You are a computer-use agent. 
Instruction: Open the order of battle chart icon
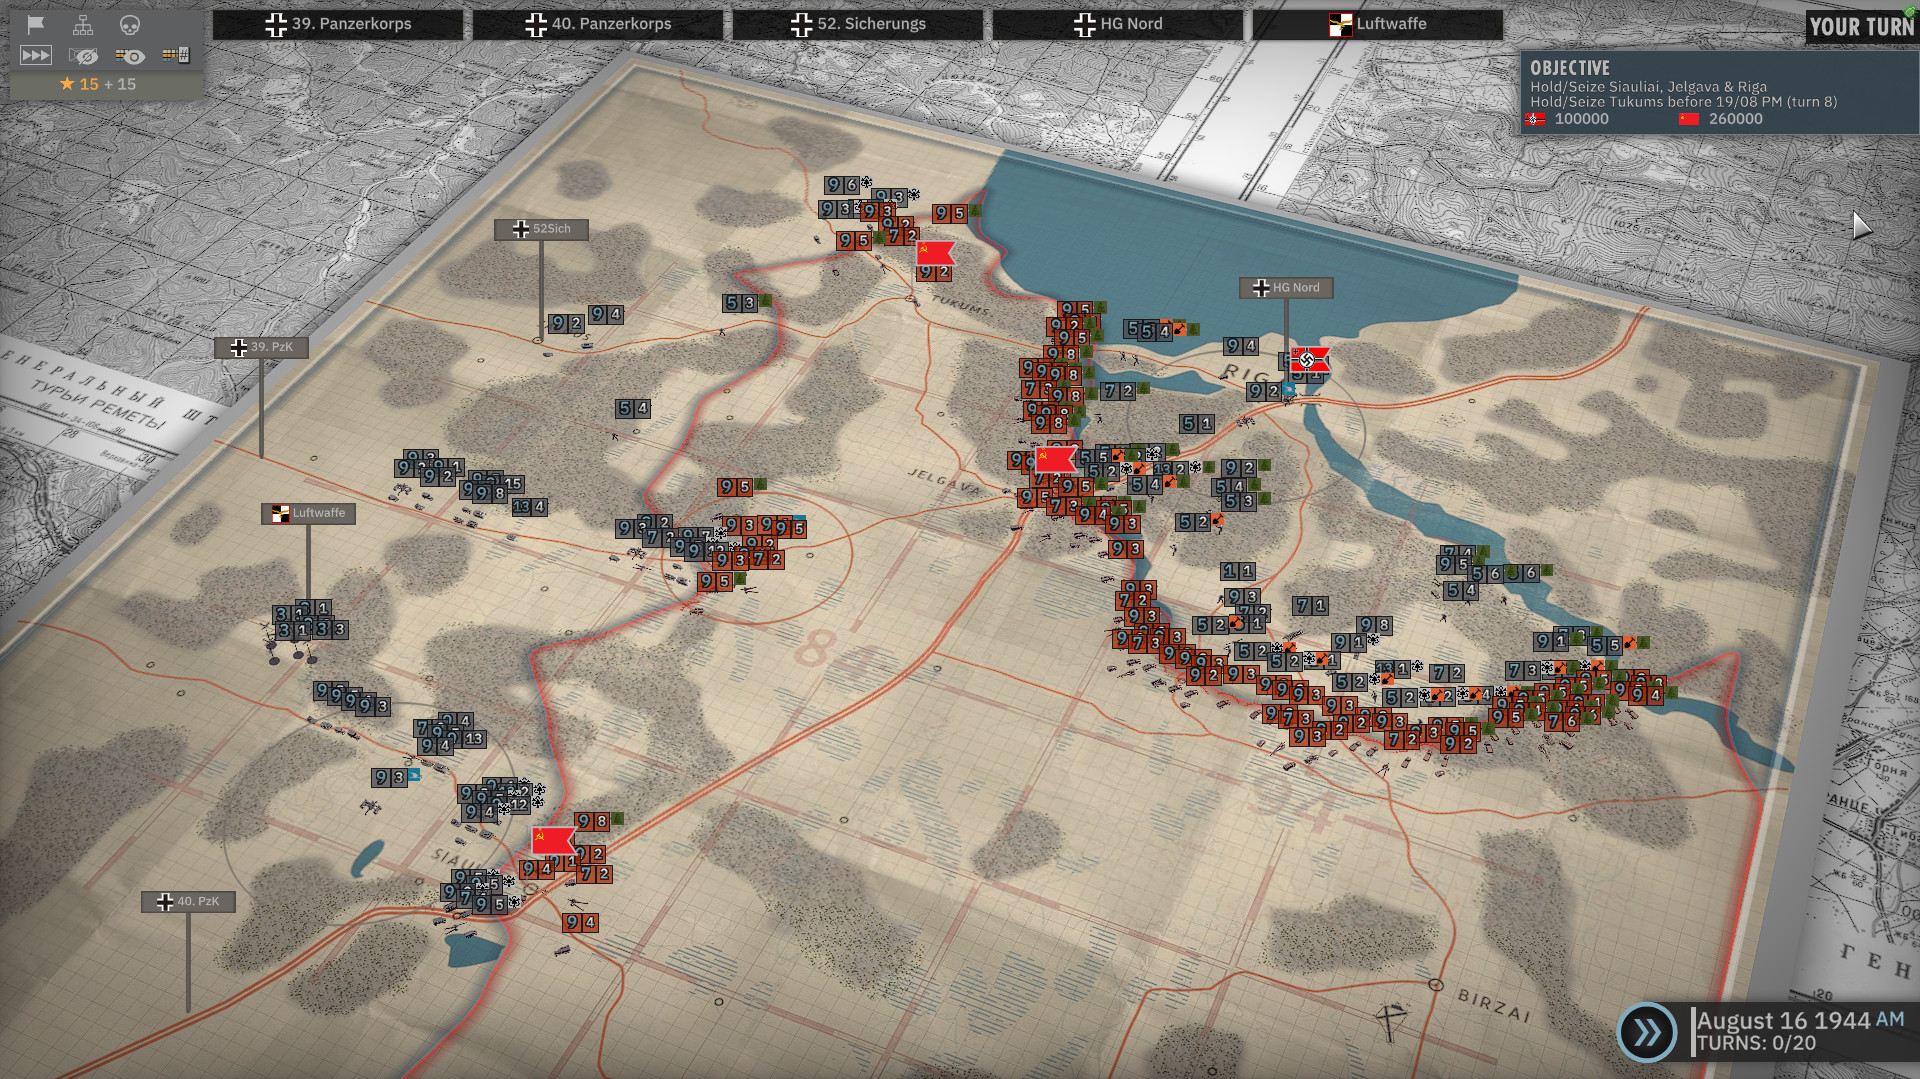tap(85, 24)
